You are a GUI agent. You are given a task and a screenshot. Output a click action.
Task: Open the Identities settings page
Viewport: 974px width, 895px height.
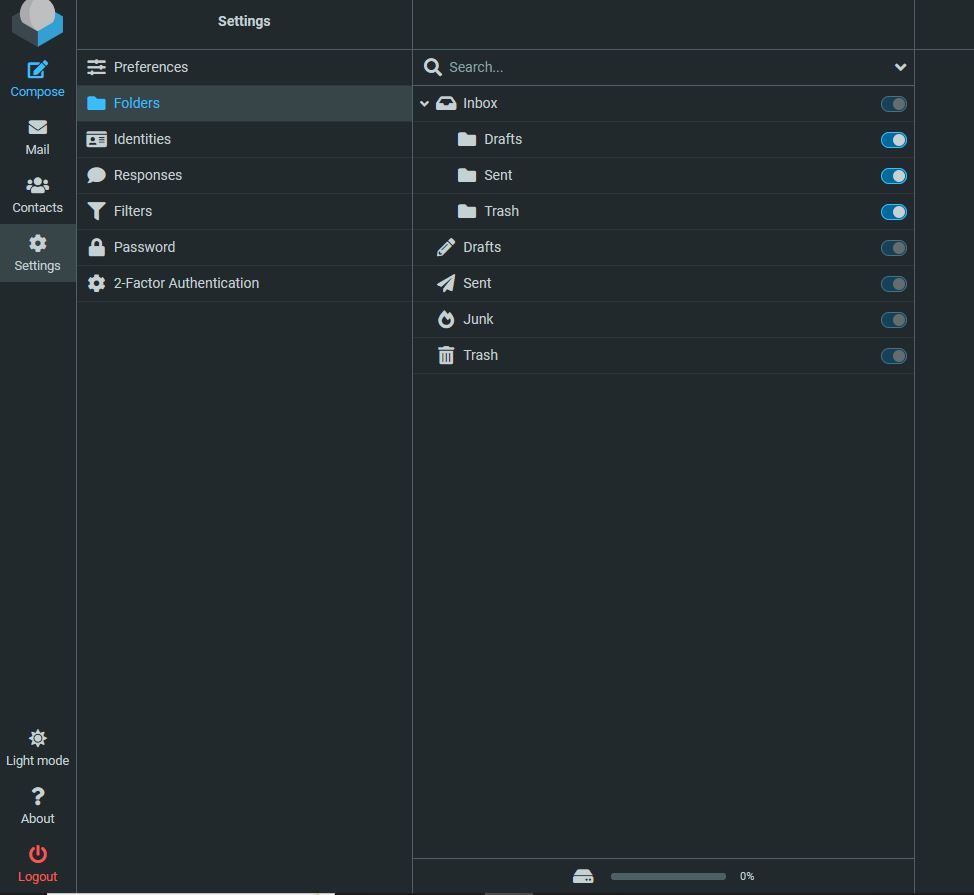(x=141, y=139)
